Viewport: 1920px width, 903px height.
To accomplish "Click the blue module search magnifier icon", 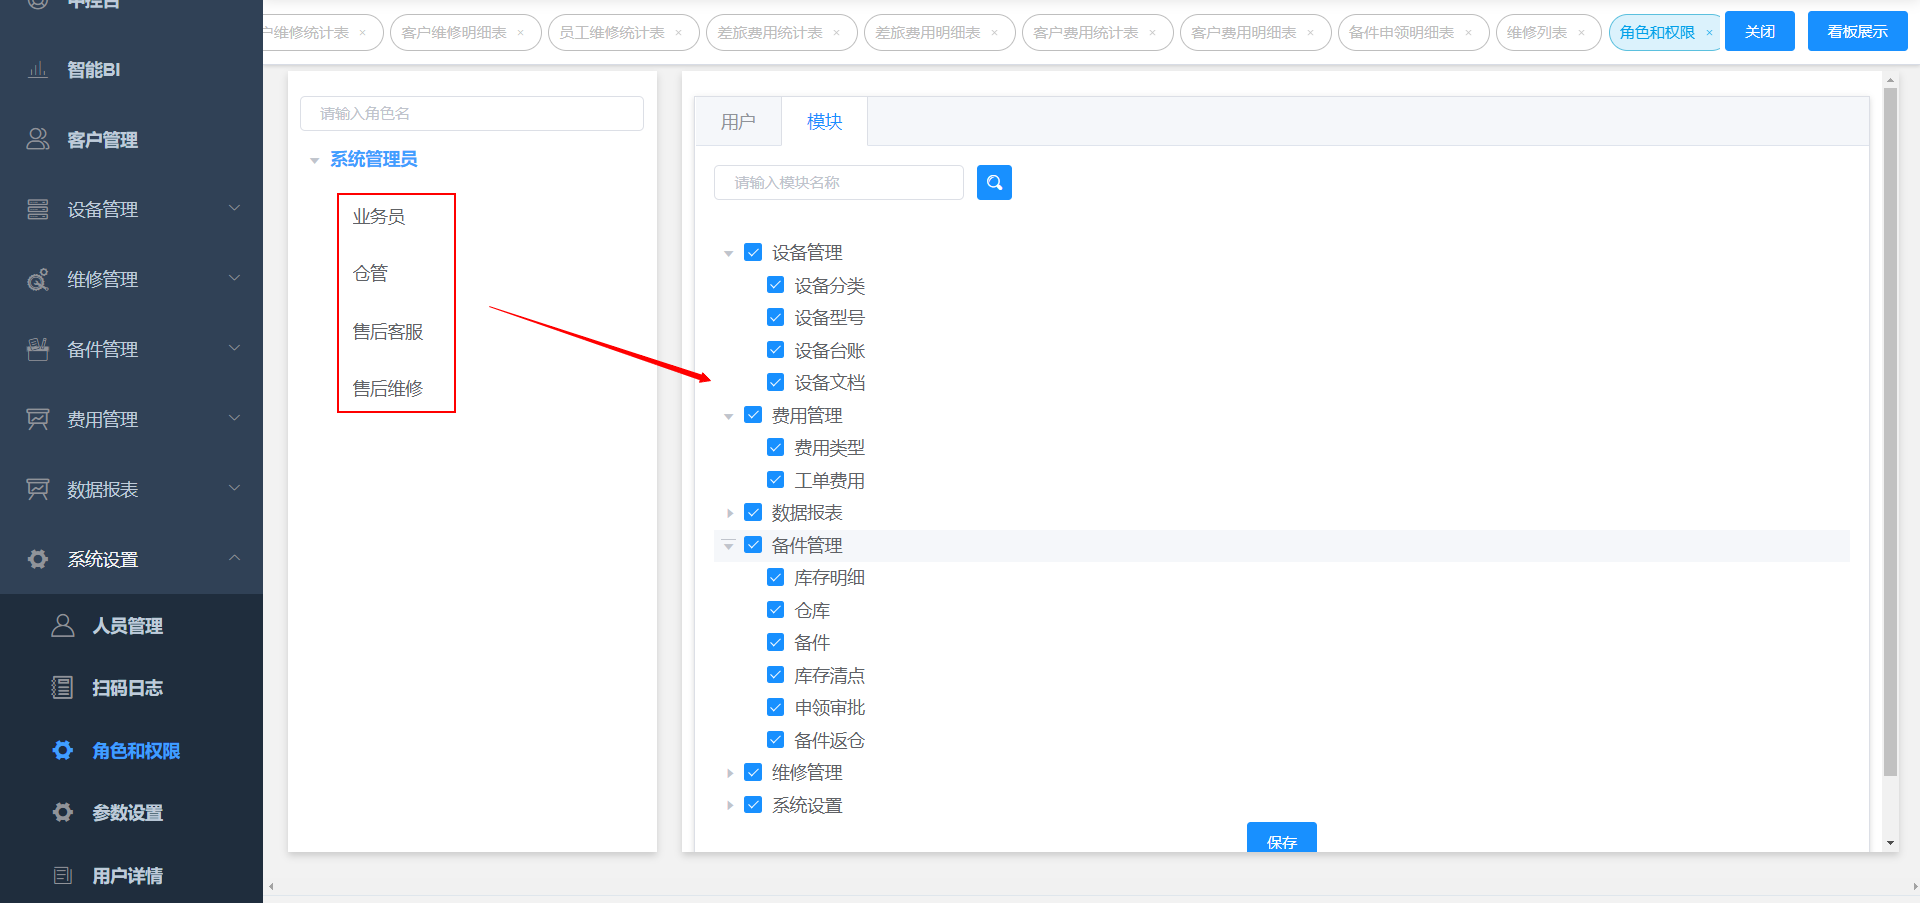I will 994,183.
